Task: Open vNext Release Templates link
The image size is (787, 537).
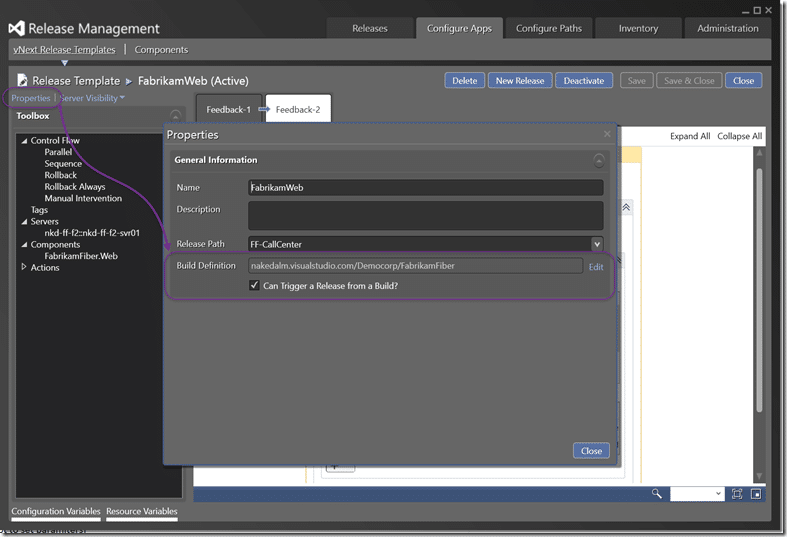Action: point(64,50)
